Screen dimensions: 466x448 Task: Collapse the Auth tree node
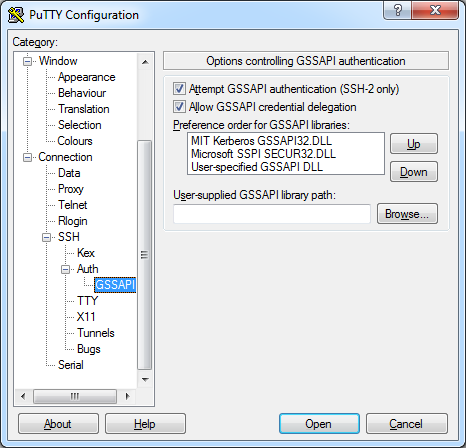(66, 269)
